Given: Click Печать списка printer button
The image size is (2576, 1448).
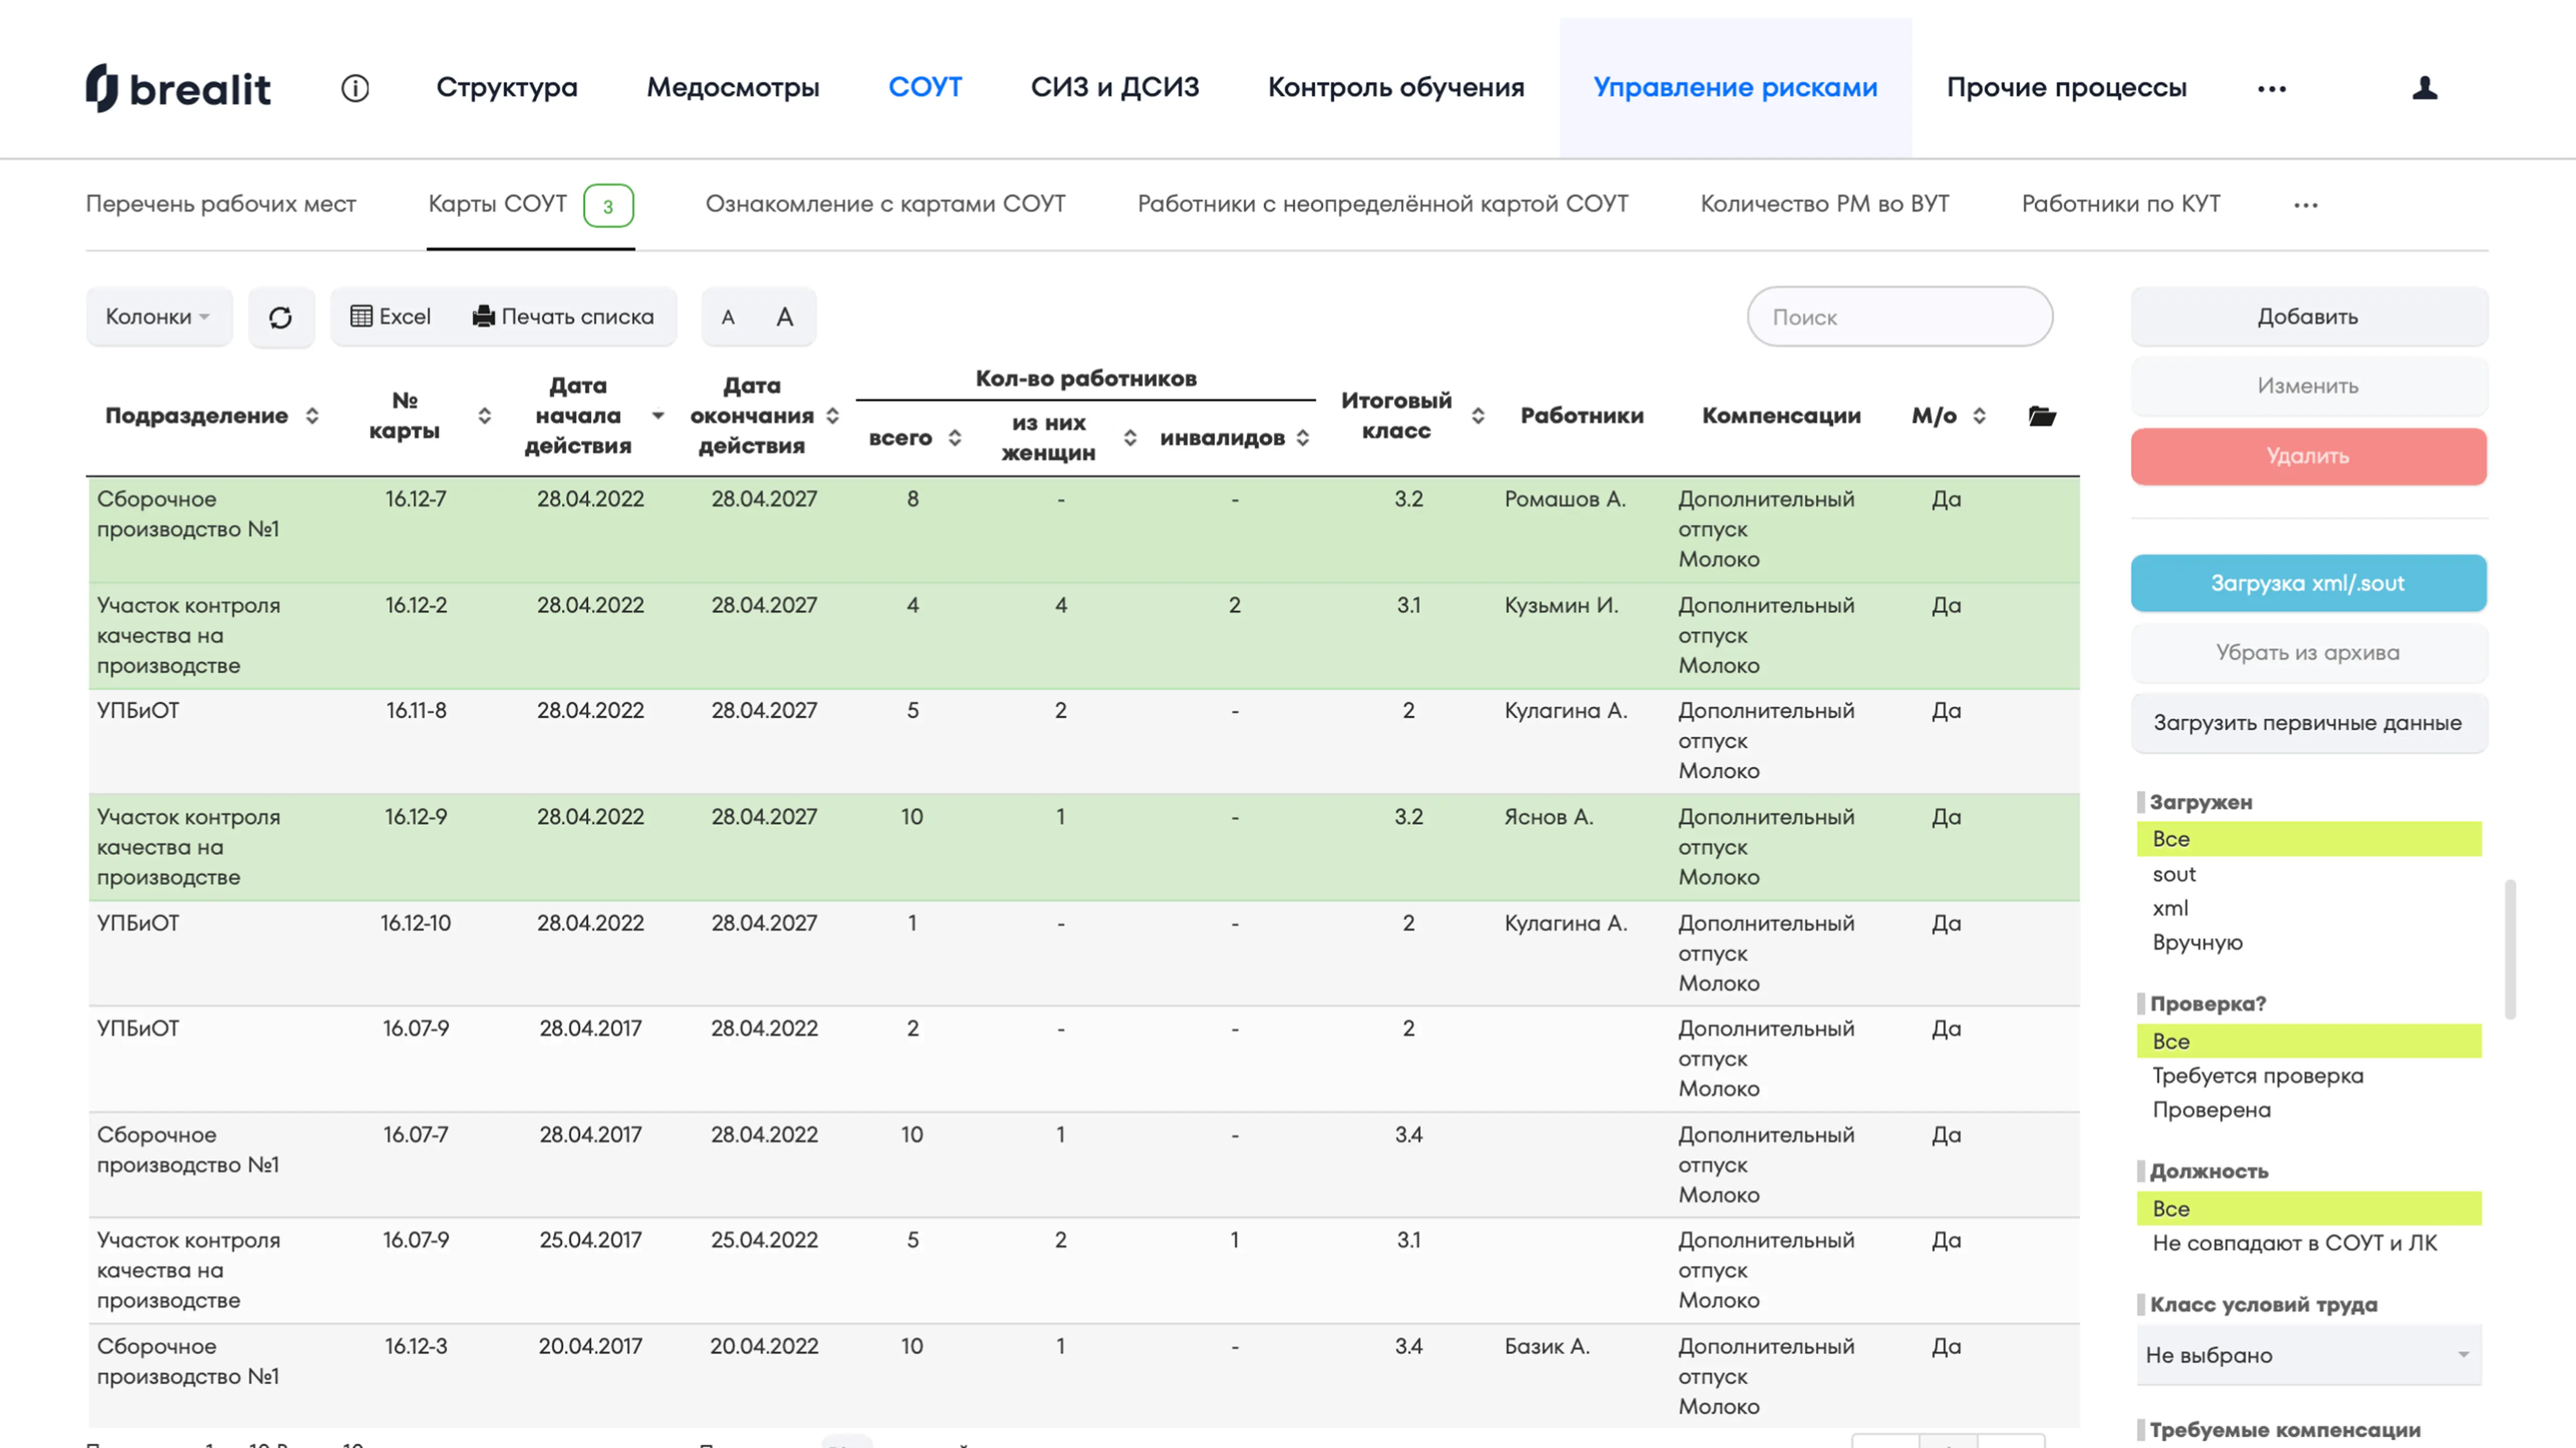Looking at the screenshot, I should pyautogui.click(x=563, y=317).
